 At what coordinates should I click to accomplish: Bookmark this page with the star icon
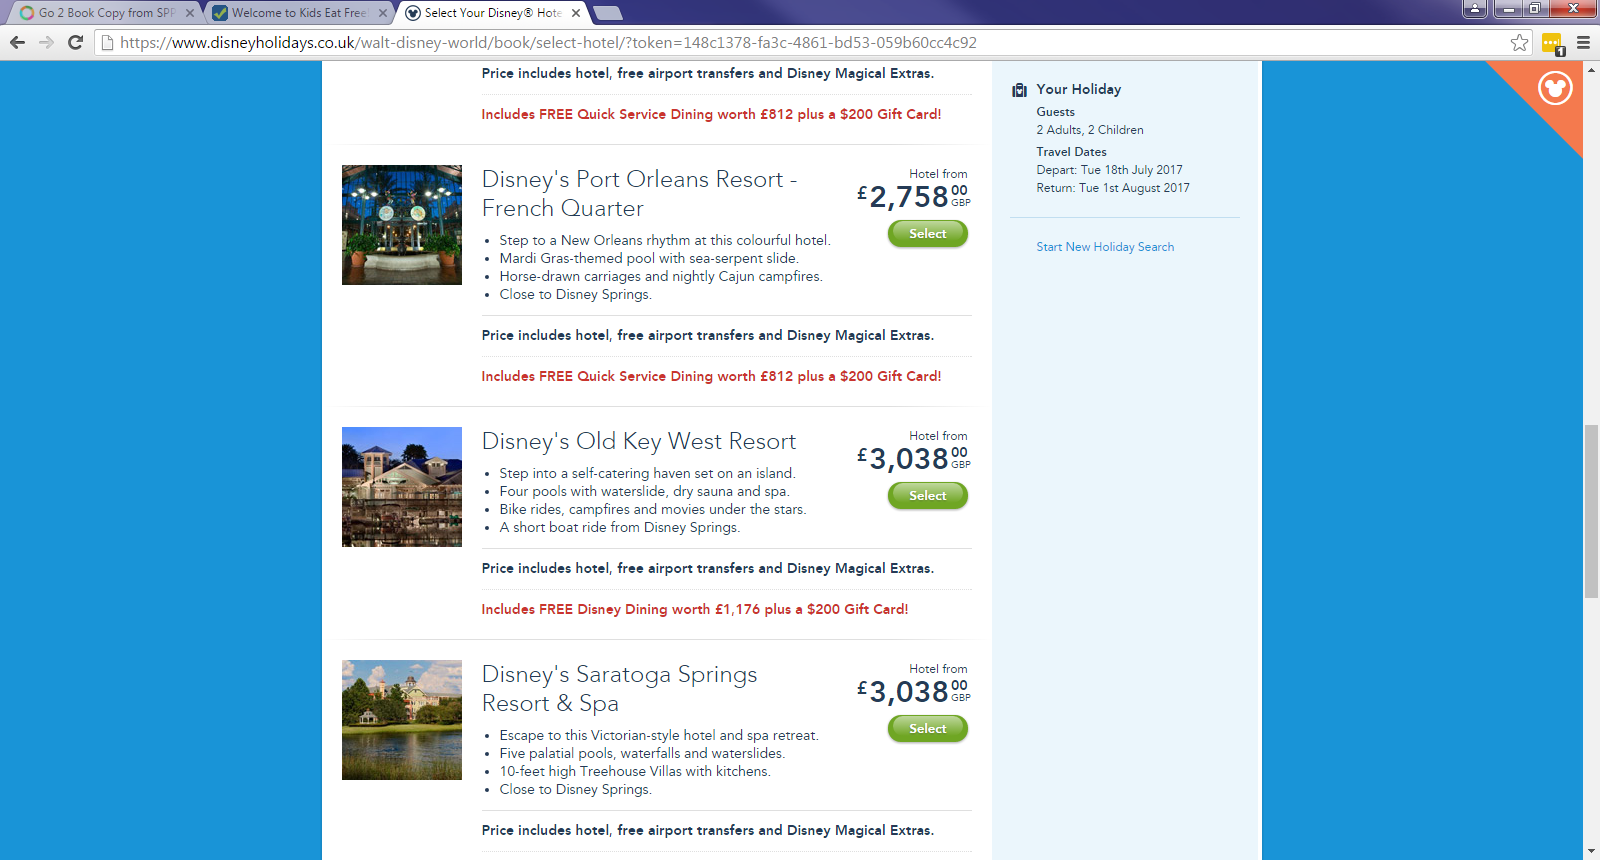[1519, 42]
